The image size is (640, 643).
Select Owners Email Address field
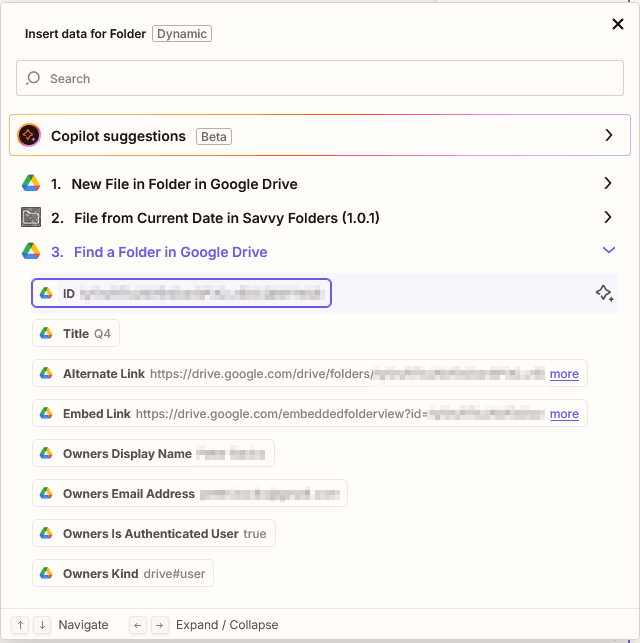click(x=190, y=493)
